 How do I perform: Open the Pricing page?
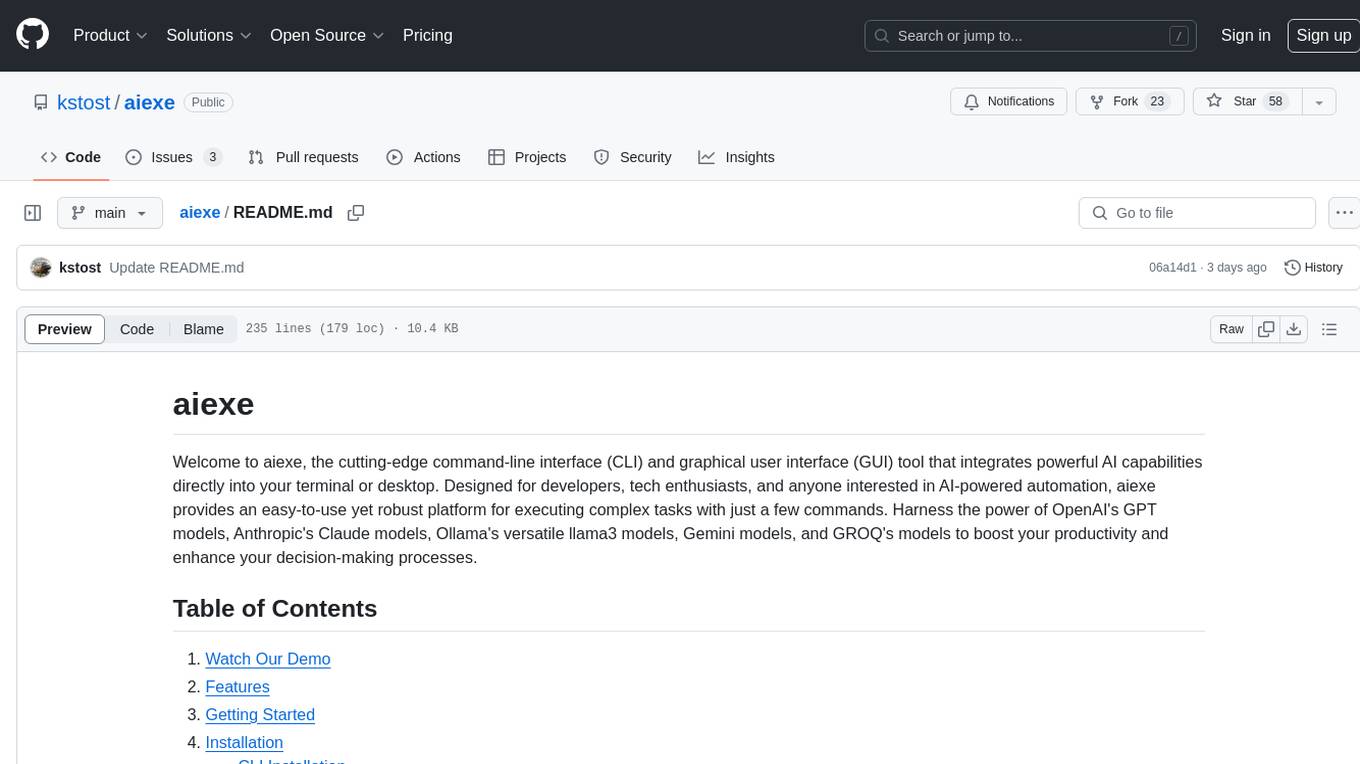(x=427, y=35)
